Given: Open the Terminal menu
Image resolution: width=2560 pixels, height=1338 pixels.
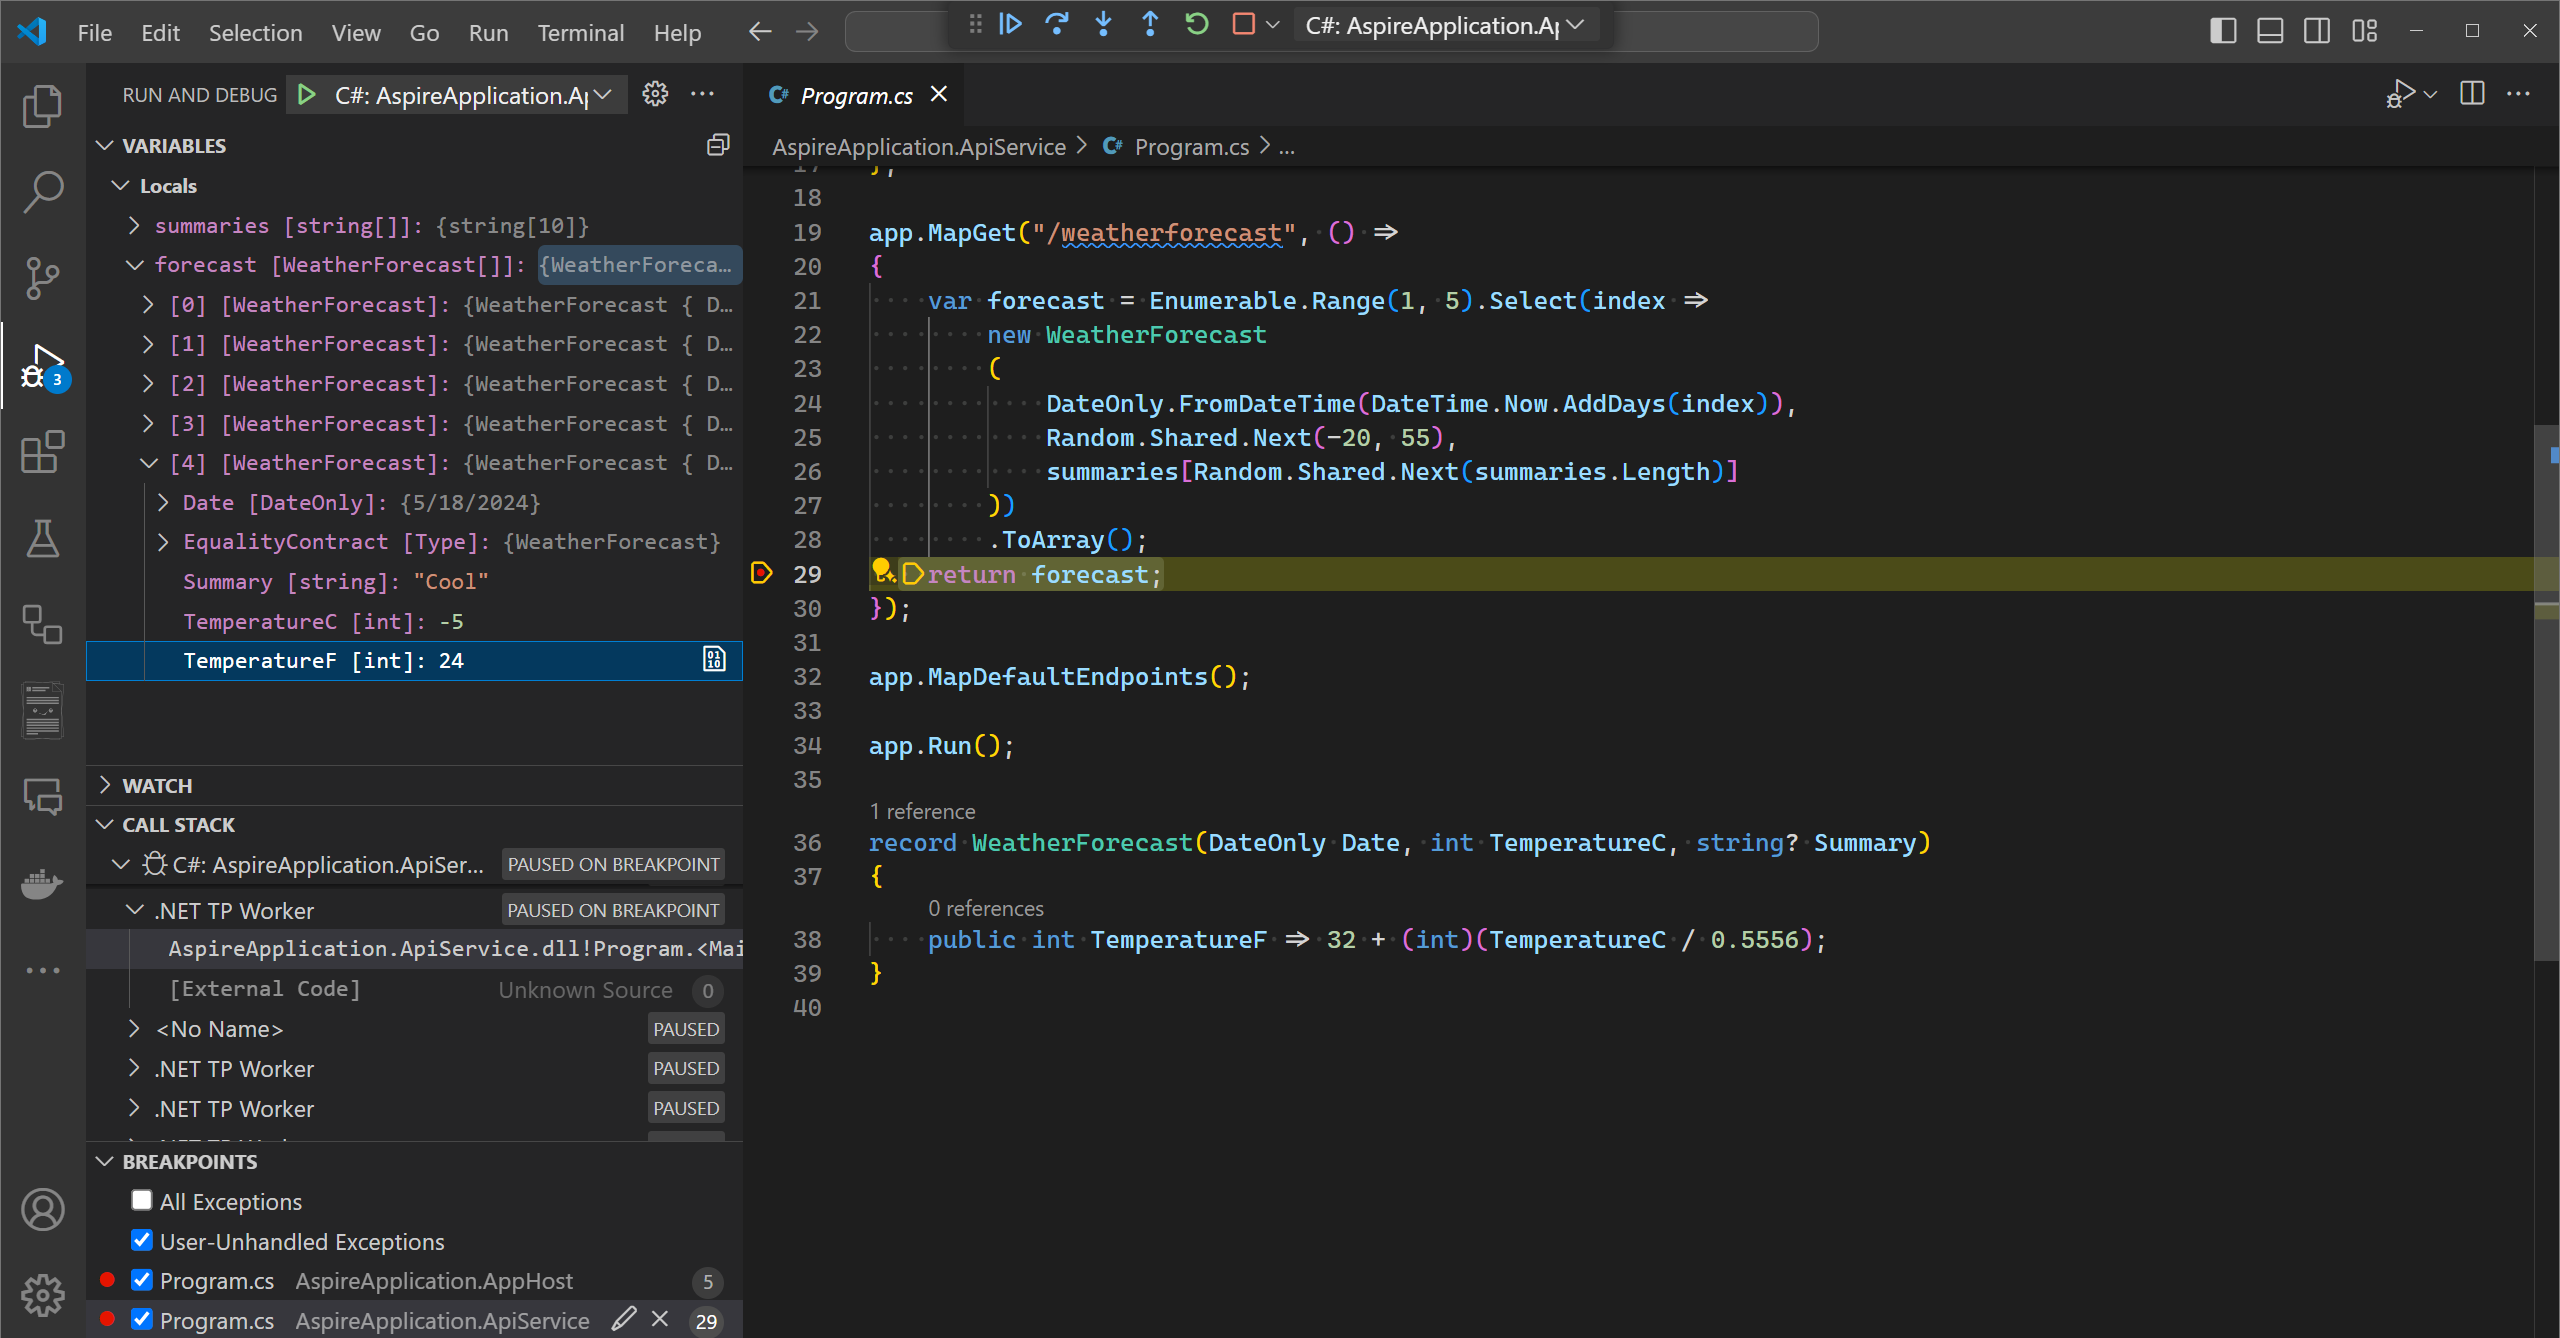Looking at the screenshot, I should point(581,32).
